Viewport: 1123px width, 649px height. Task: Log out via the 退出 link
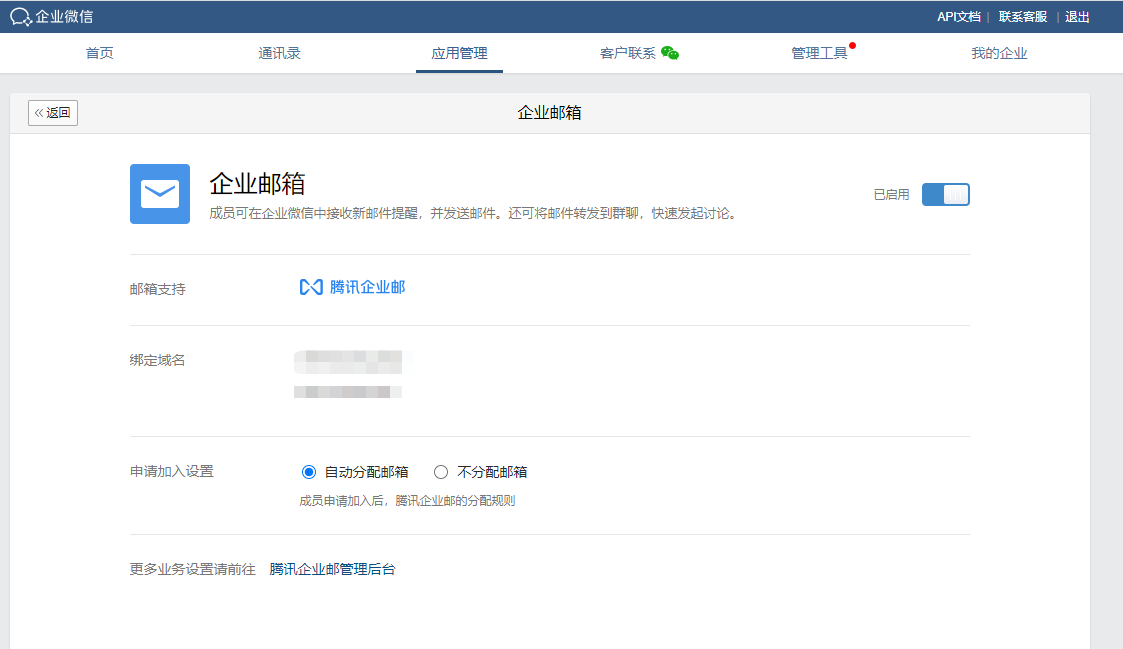click(x=1077, y=17)
